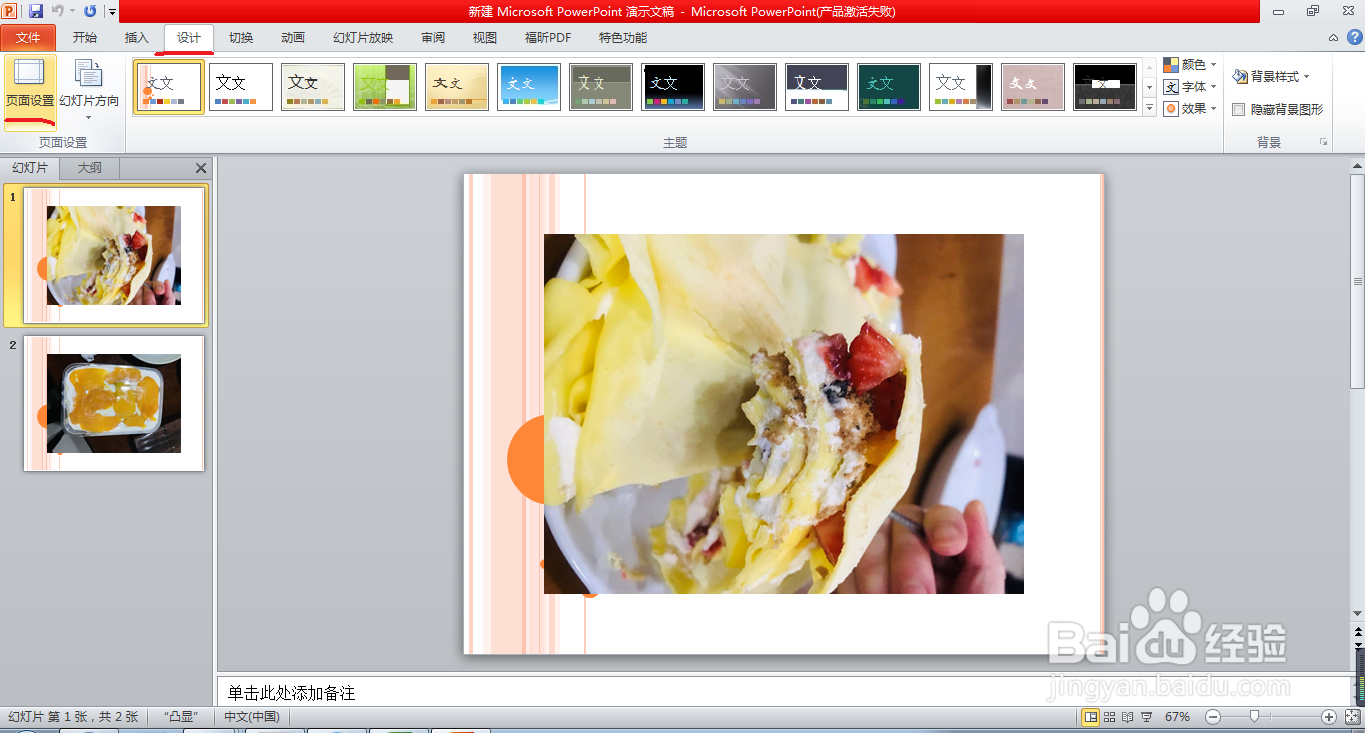This screenshot has height=733, width=1365.
Task: Click the Redo/Repeat icon
Action: (90, 11)
